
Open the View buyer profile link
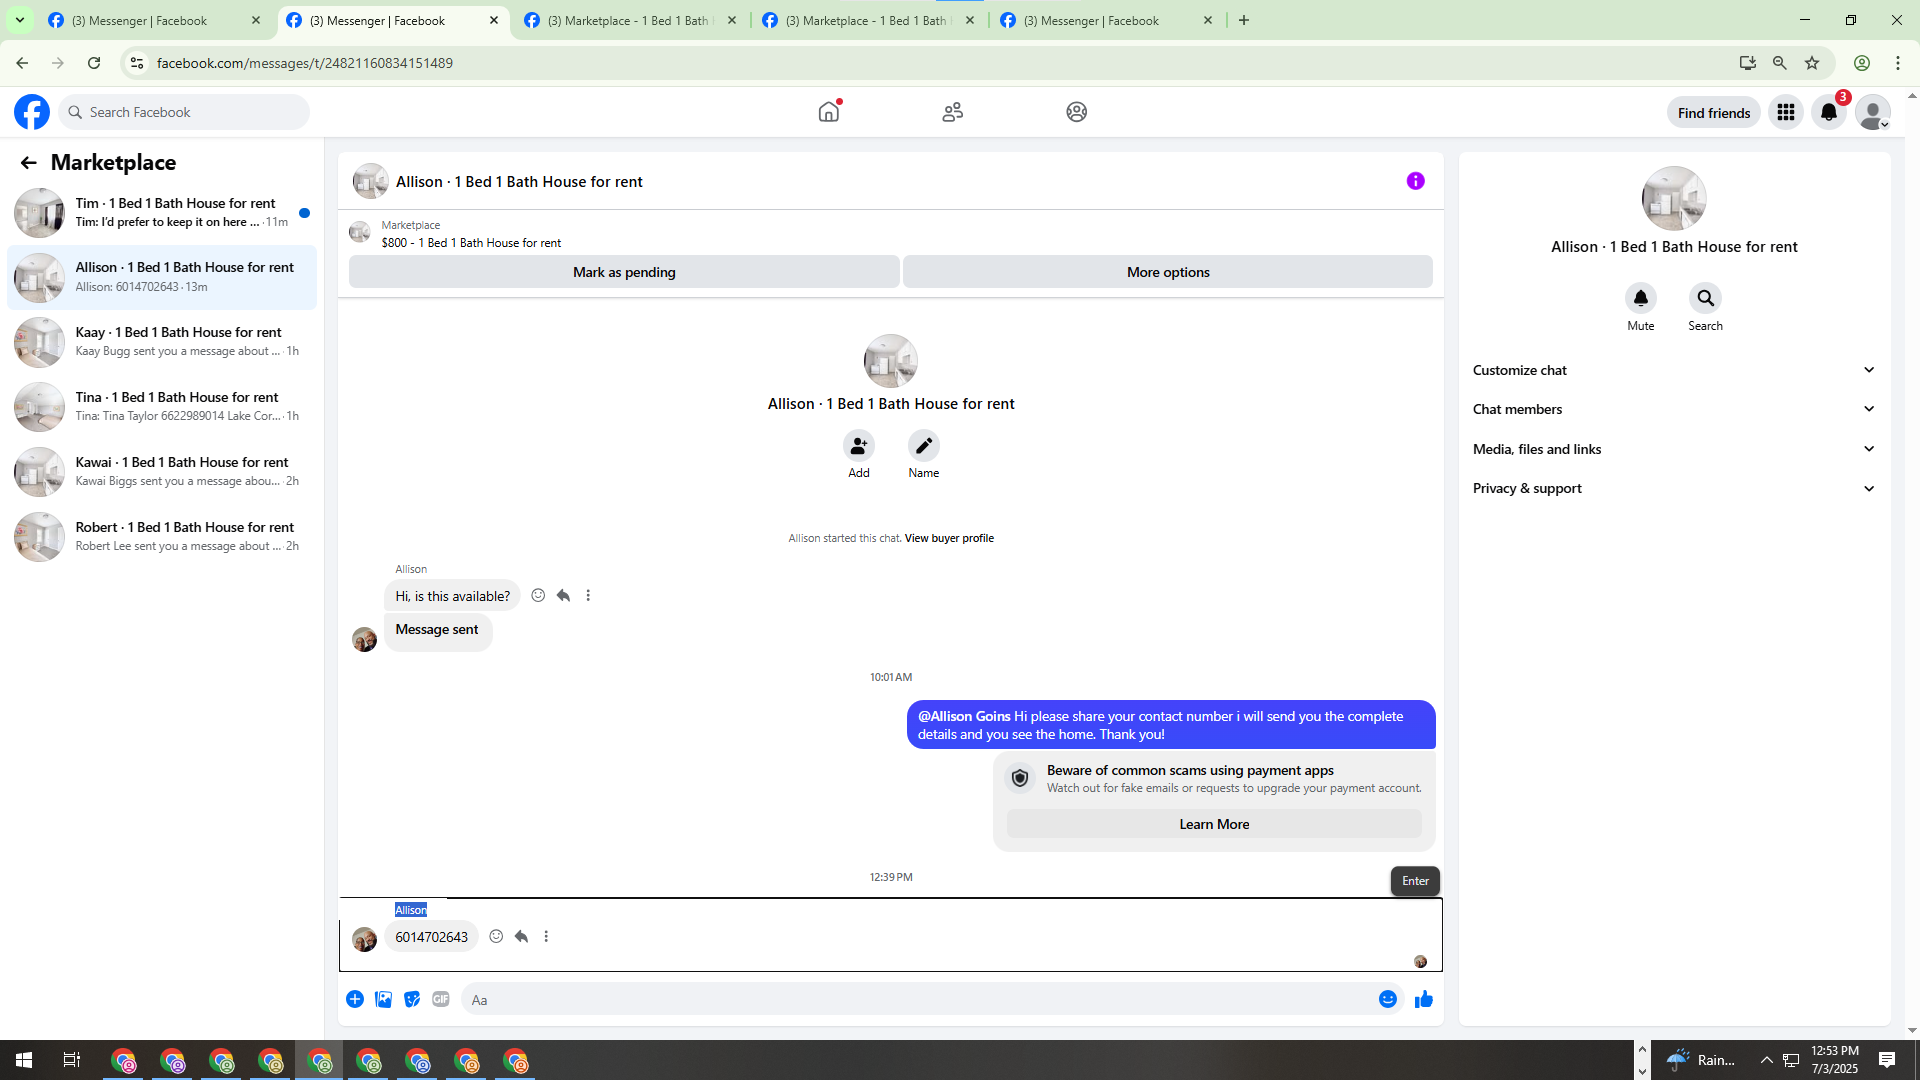[x=949, y=538]
